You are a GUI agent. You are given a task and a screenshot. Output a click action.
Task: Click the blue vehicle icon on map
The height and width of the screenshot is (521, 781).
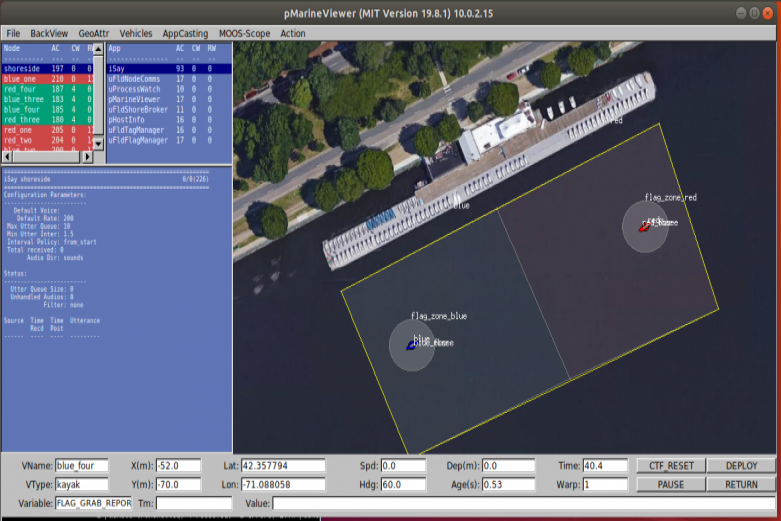tap(411, 345)
